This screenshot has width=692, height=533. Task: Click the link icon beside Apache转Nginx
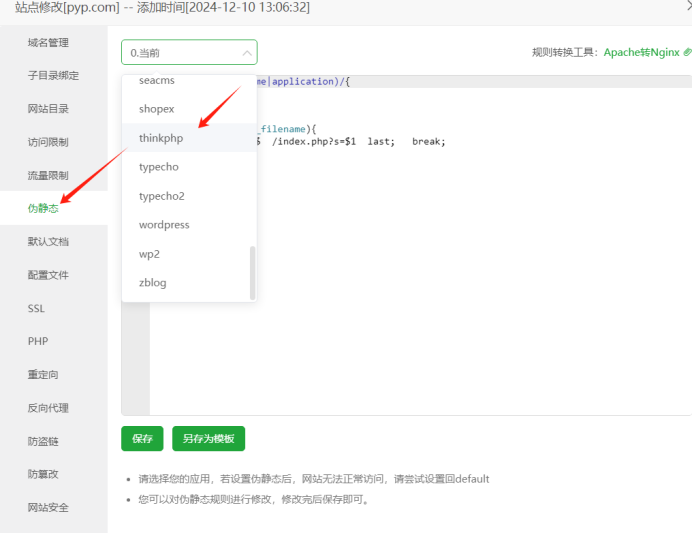pyautogui.click(x=687, y=53)
